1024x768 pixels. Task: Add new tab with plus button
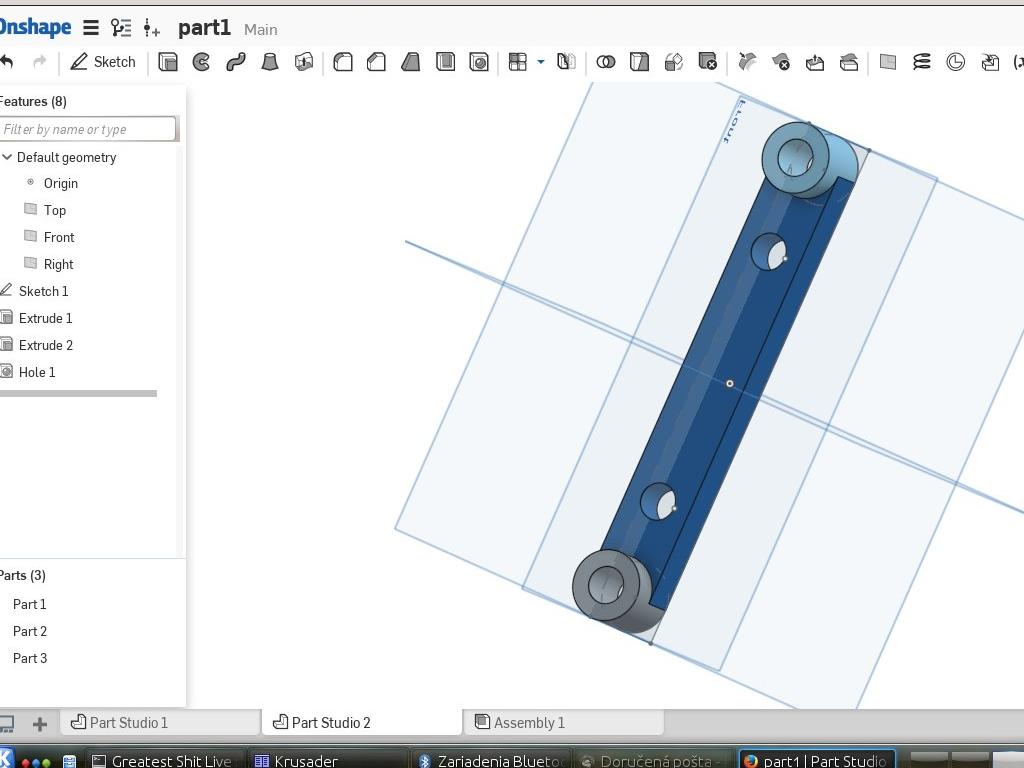click(40, 723)
